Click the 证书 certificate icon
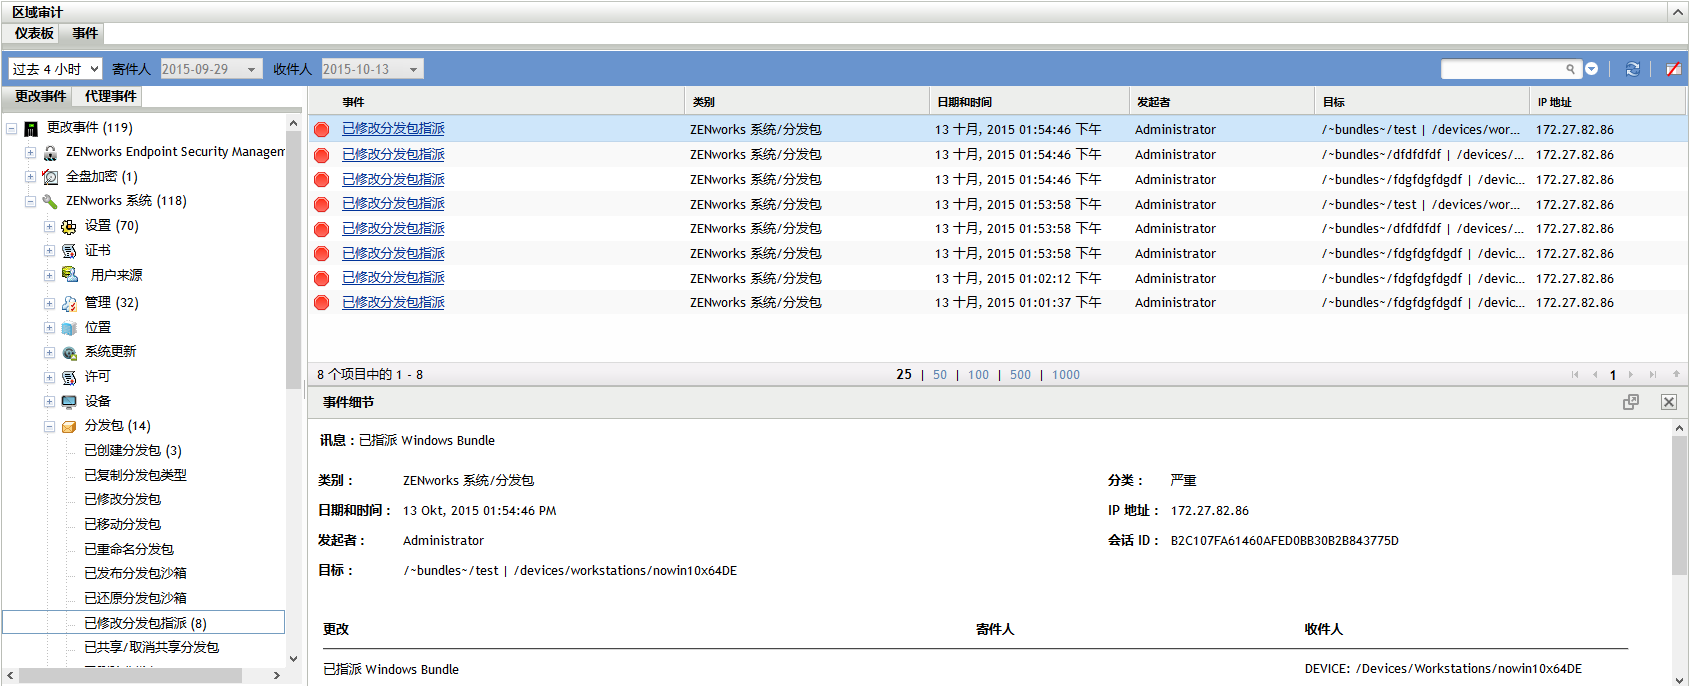 pyautogui.click(x=69, y=251)
